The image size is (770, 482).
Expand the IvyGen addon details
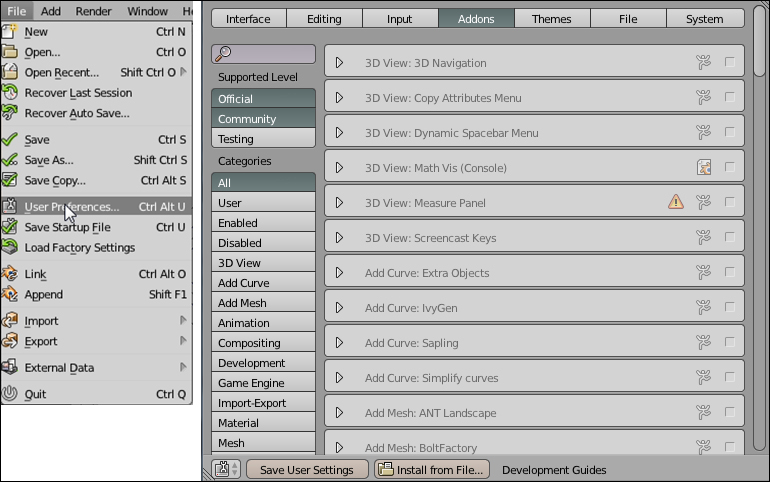[339, 308]
